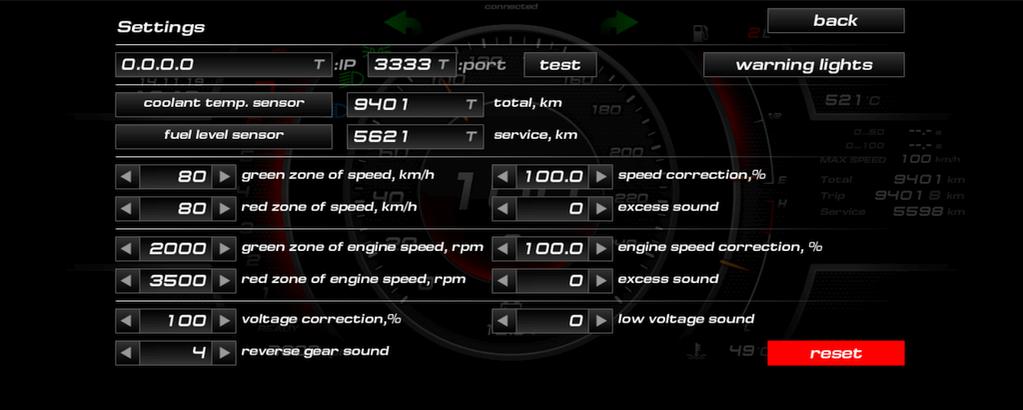This screenshot has height=410, width=1023.
Task: Increase engine speed correction percentage
Action: (600, 248)
